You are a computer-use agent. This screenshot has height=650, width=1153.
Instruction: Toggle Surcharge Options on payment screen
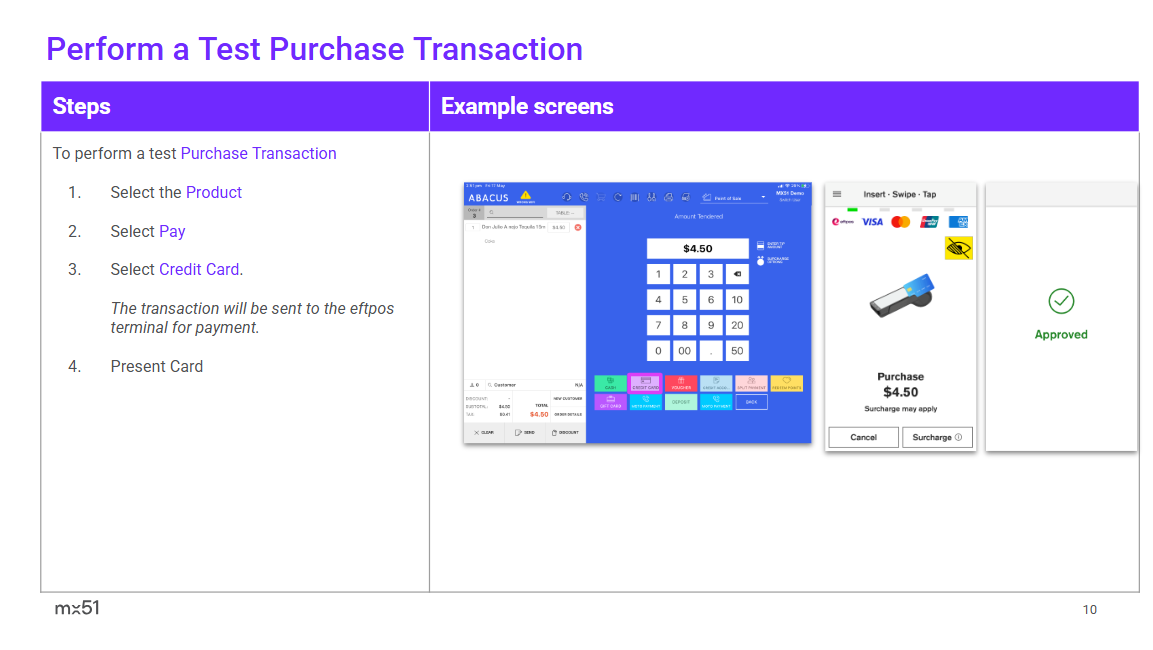tap(760, 260)
